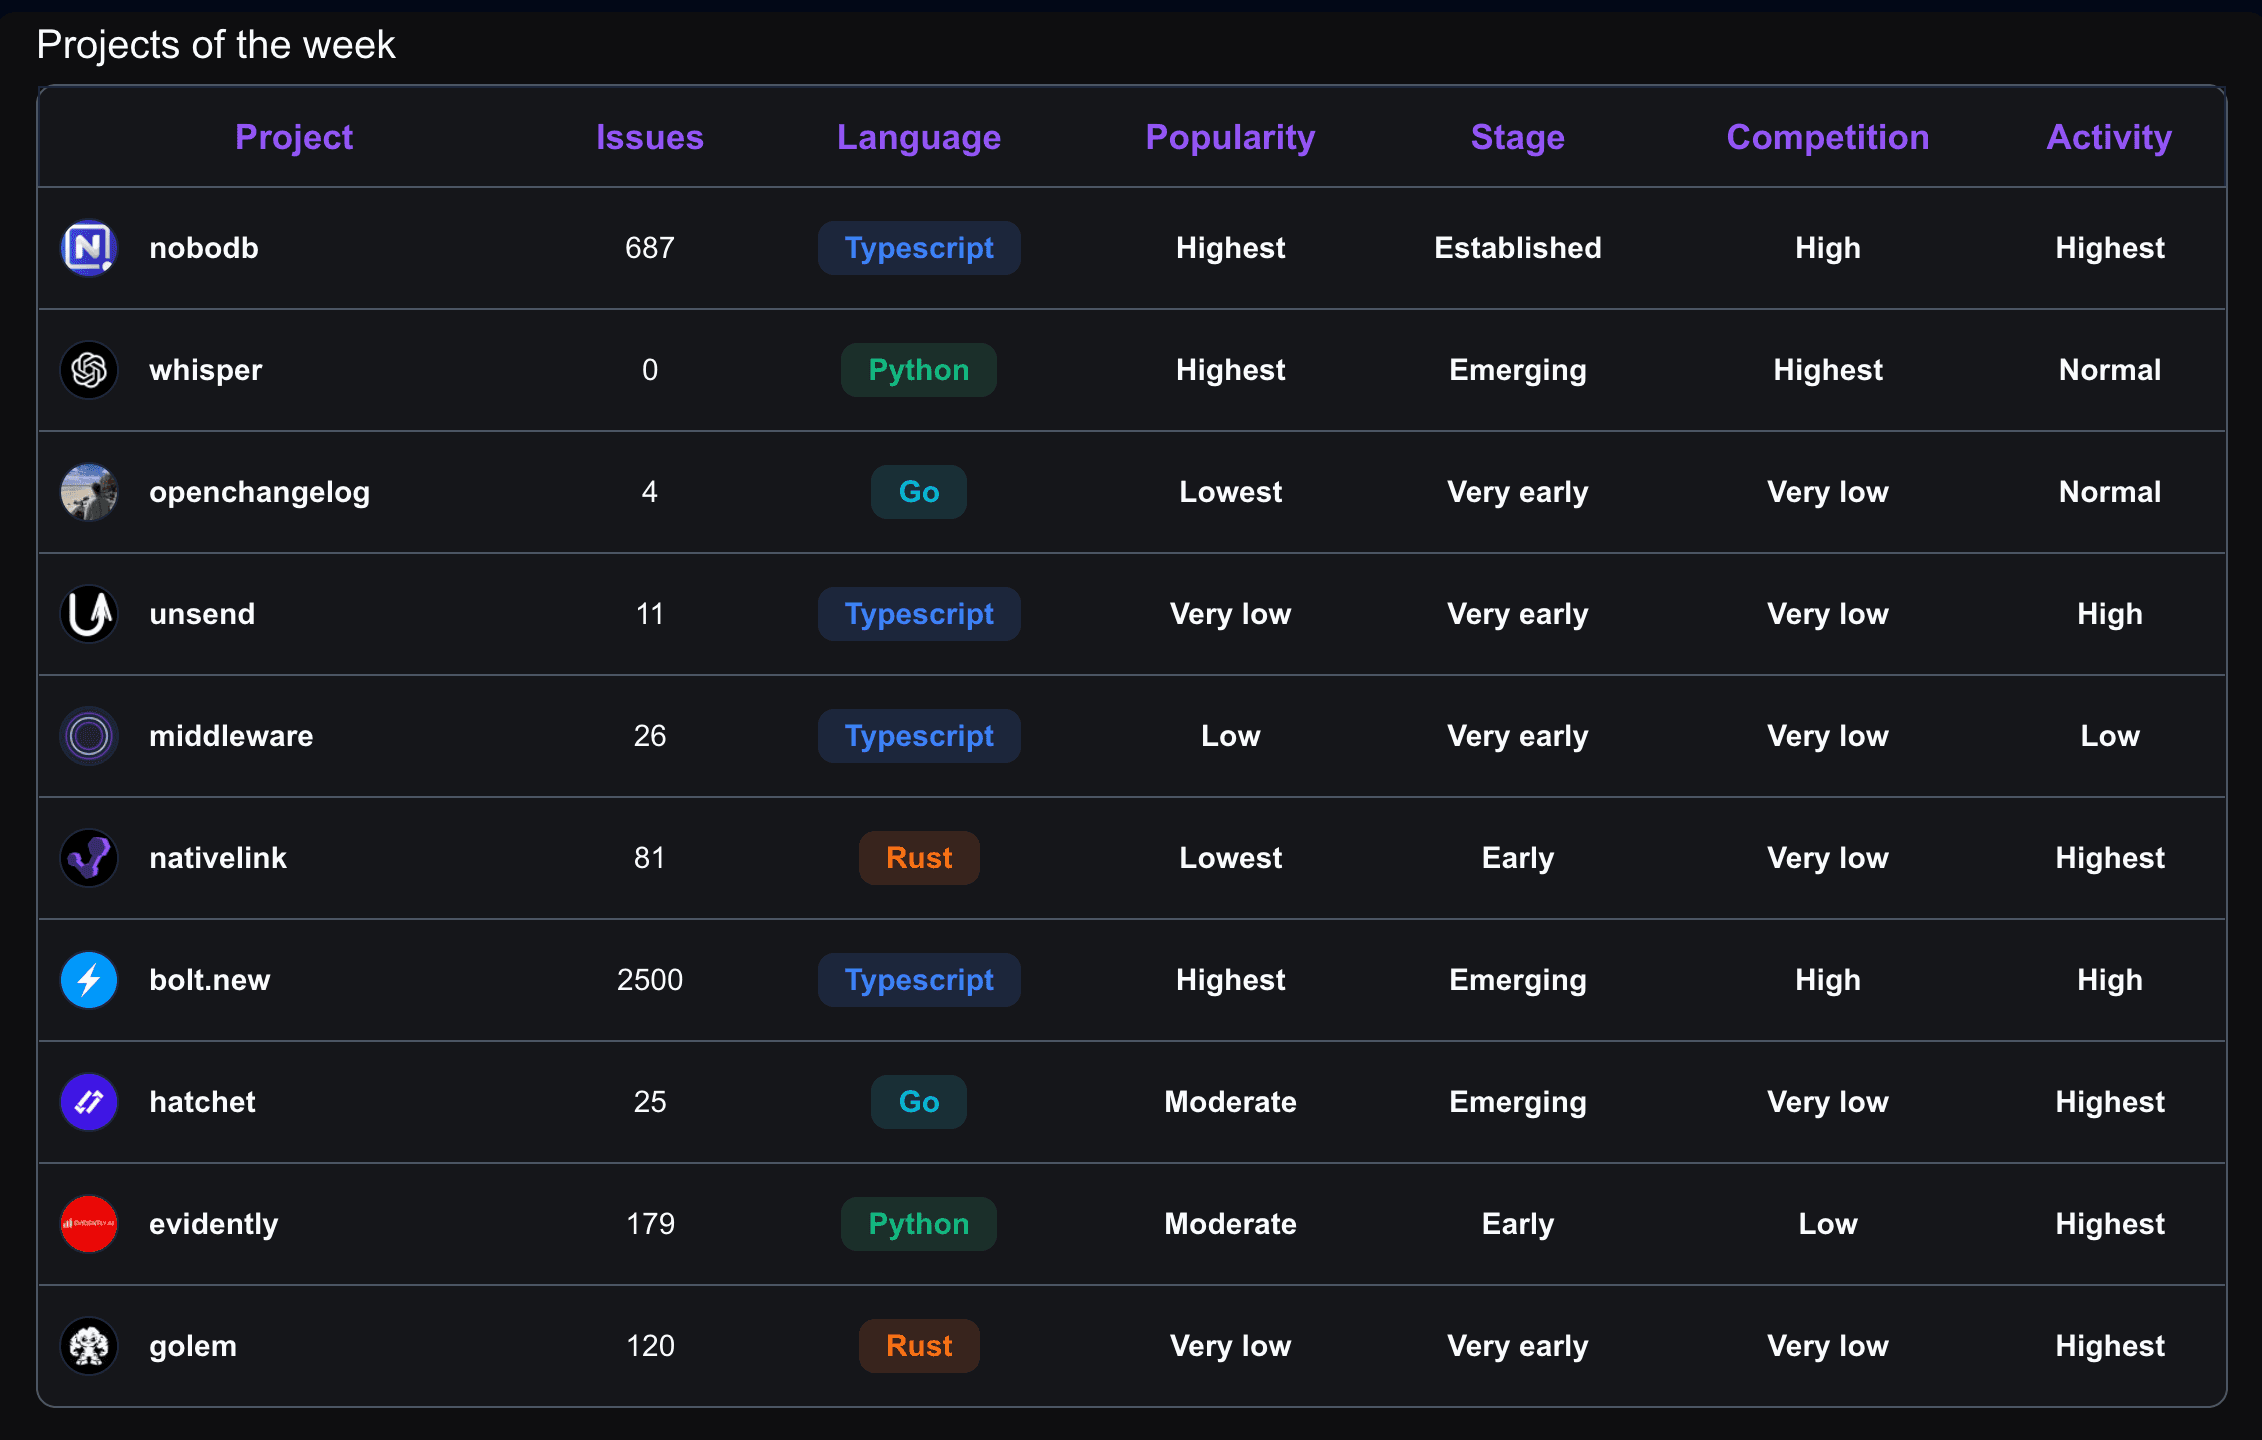
Task: Click the 179 issues count for evidently
Action: [x=650, y=1224]
